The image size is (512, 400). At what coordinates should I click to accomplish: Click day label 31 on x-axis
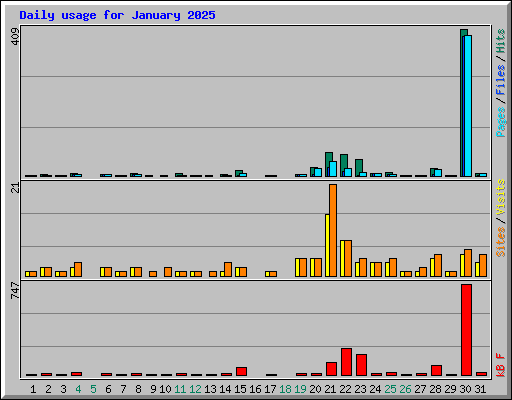tap(480, 389)
